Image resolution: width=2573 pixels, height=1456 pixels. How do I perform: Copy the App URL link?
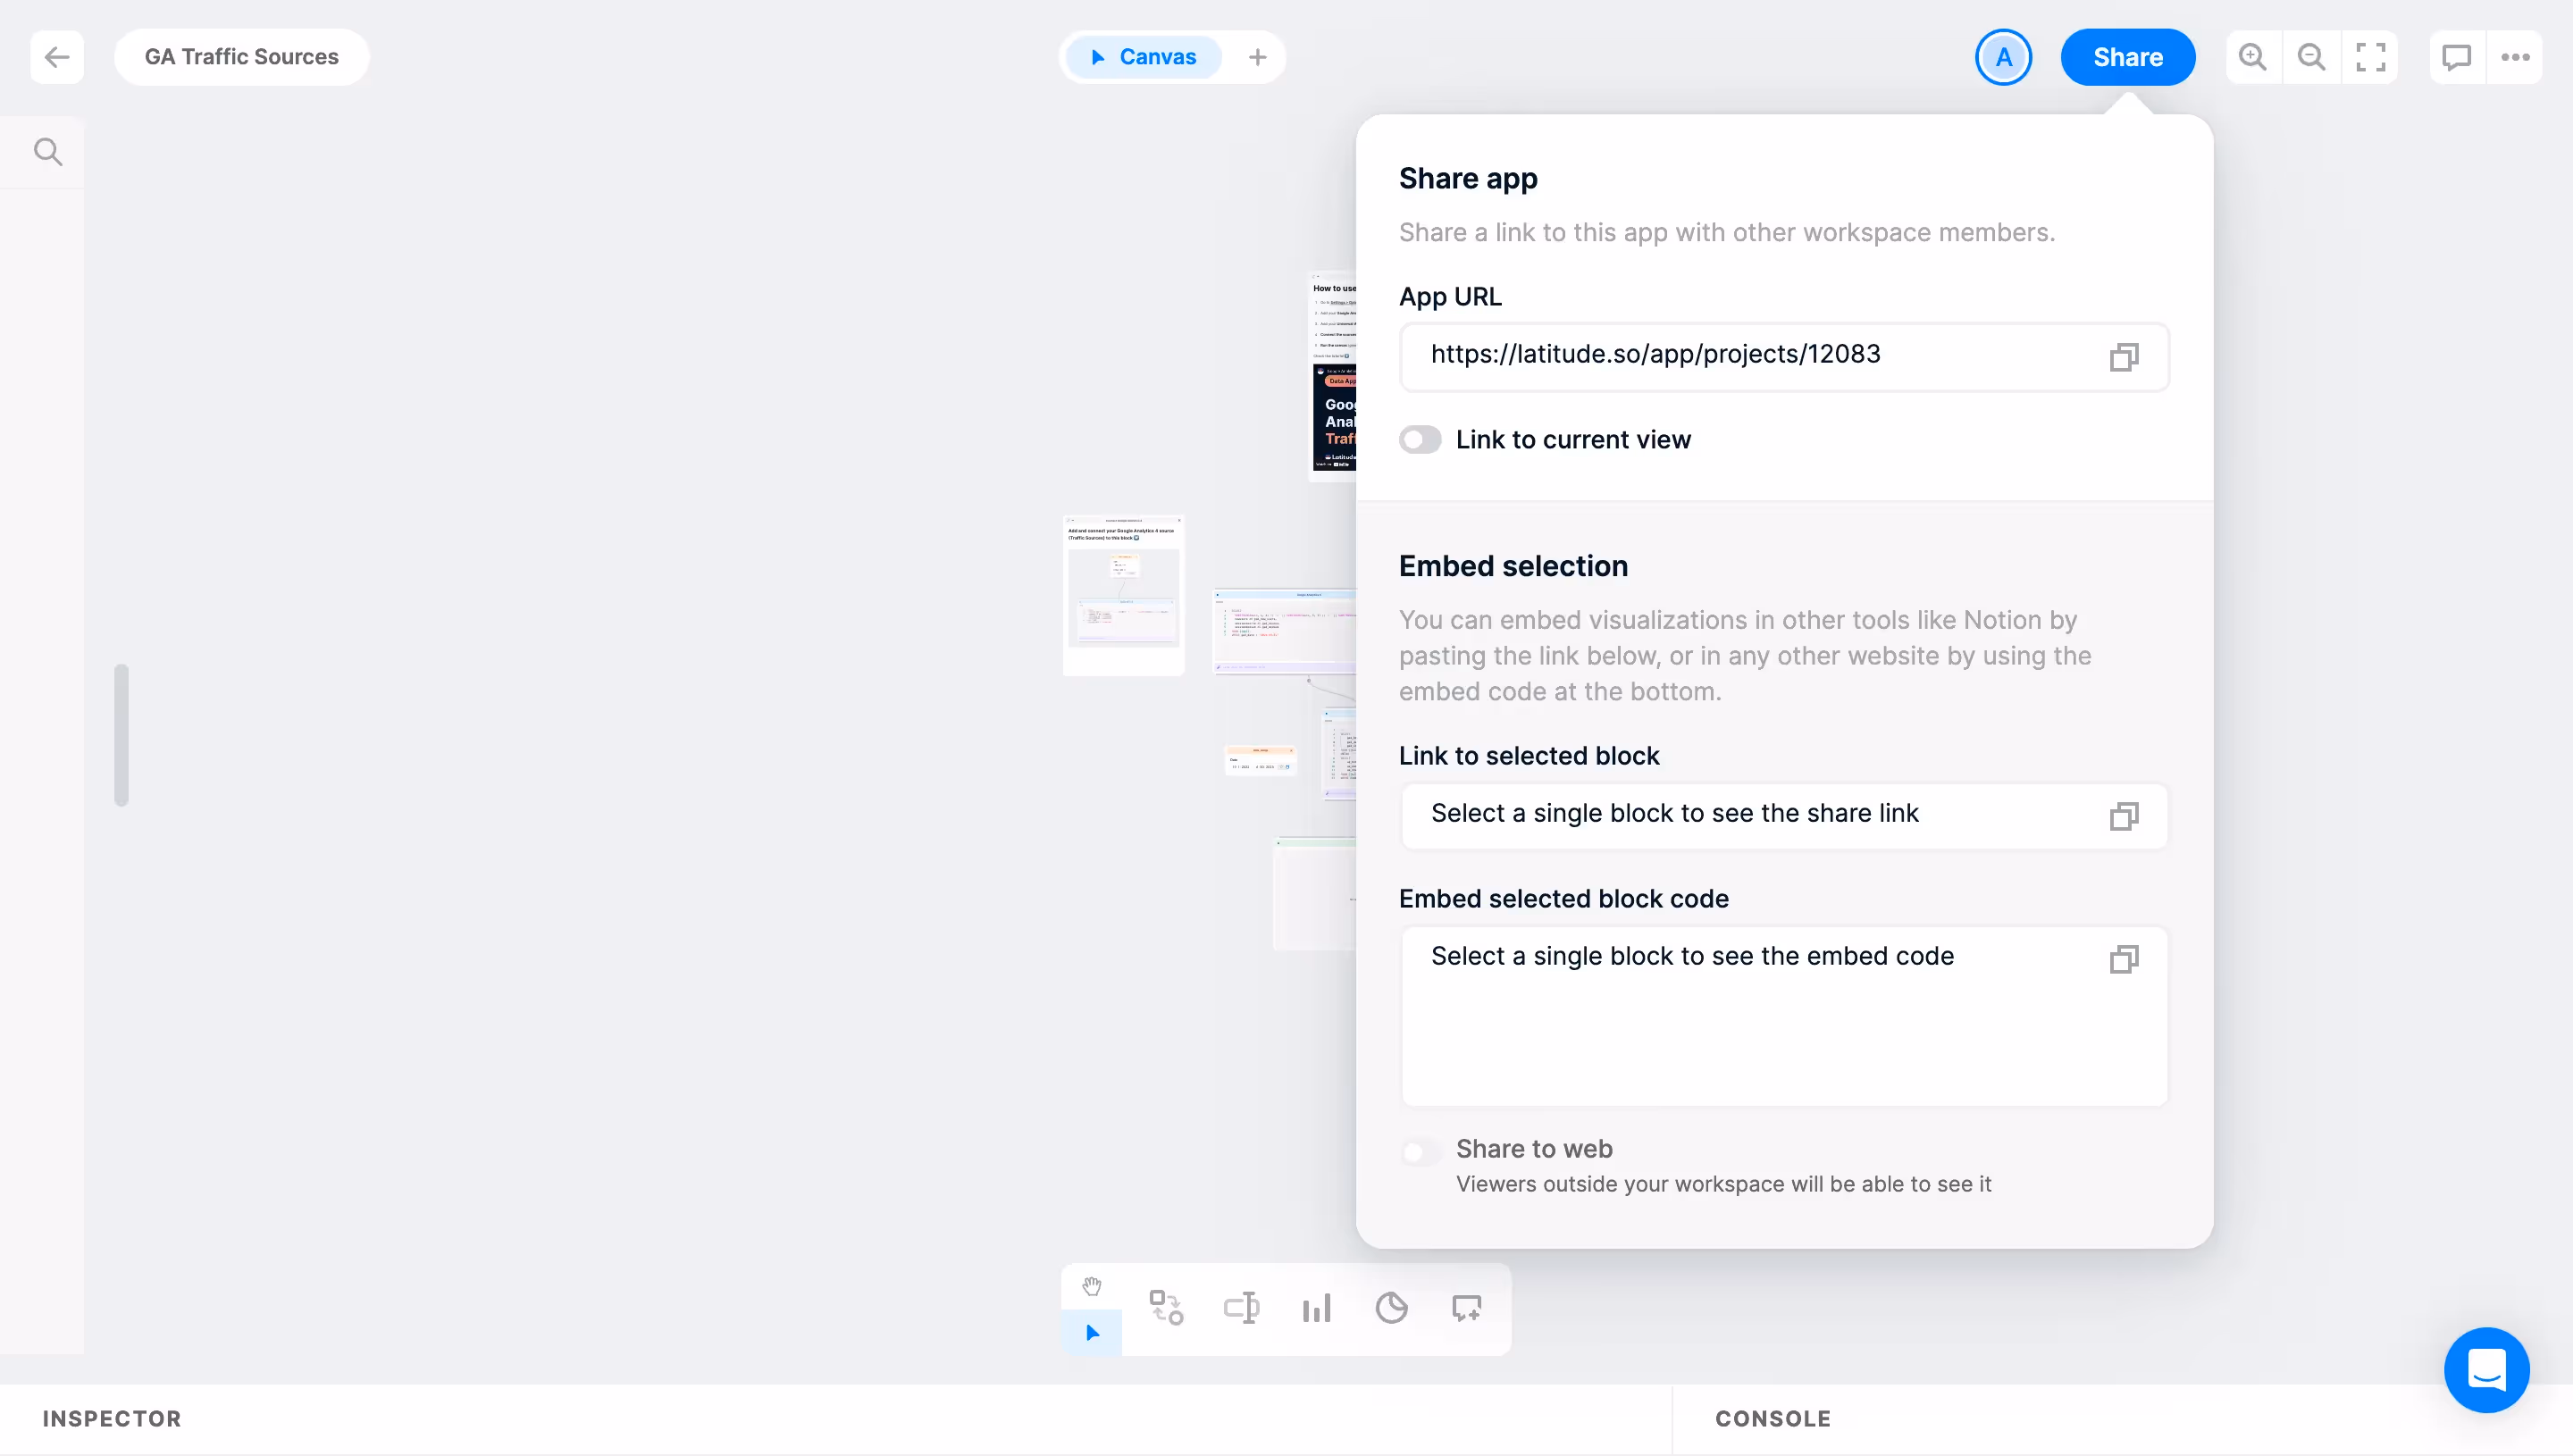(x=2124, y=357)
